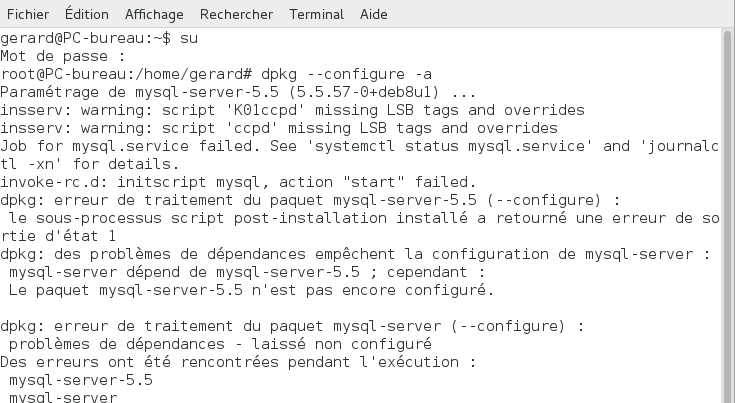This screenshot has width=735, height=403.
Task: Open the Édition menu
Action: 87,14
